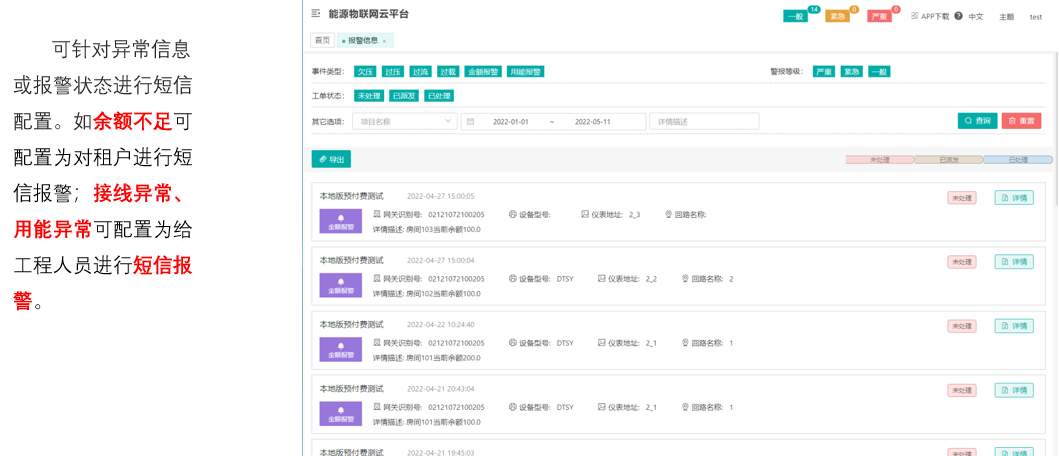
Task: Click the 查询 search button
Action: pos(977,121)
